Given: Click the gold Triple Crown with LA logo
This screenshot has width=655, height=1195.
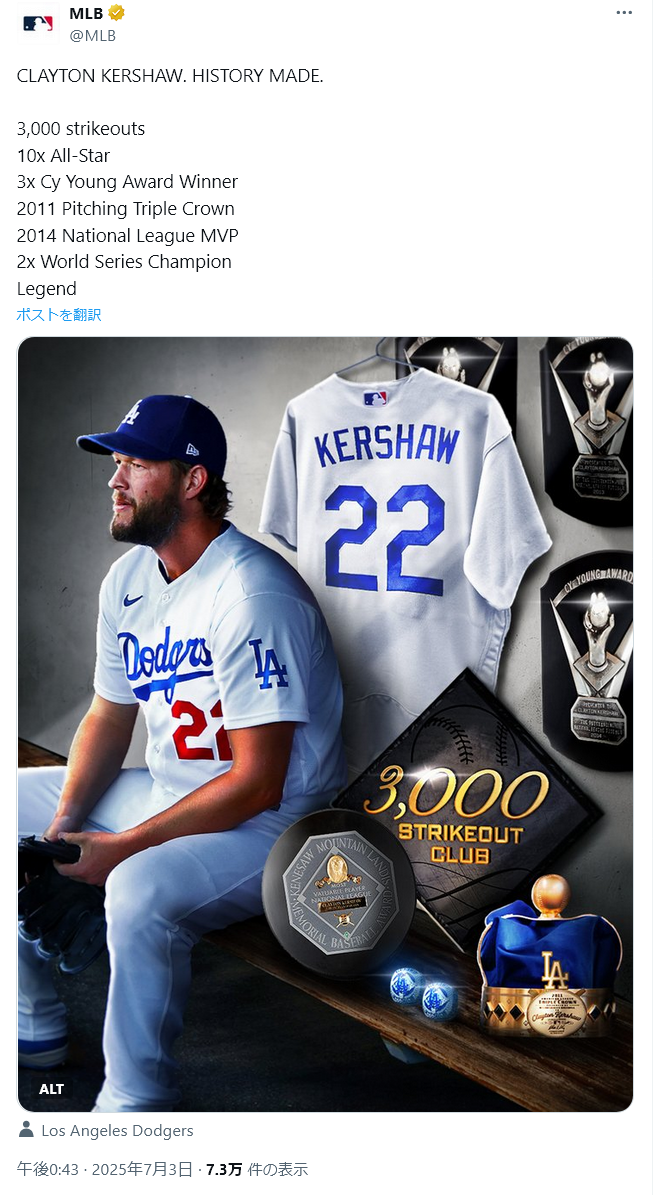Looking at the screenshot, I should click(x=551, y=959).
